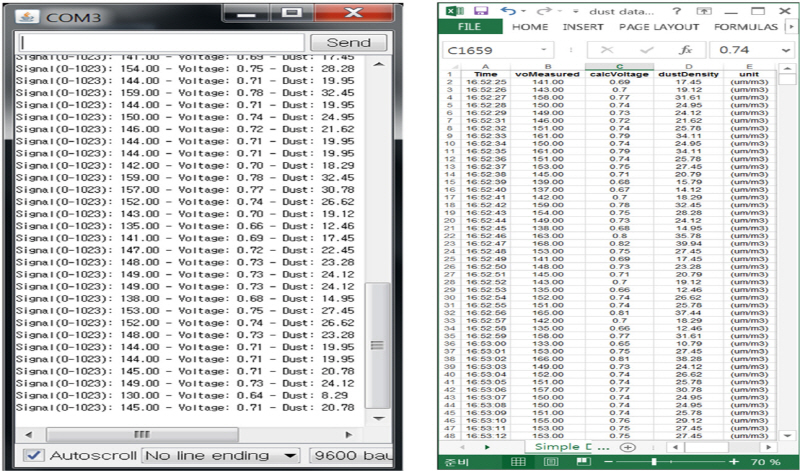Click the Save icon in Excel's quick access toolbar
Viewport: 800px width, 471px height.
(x=481, y=9)
